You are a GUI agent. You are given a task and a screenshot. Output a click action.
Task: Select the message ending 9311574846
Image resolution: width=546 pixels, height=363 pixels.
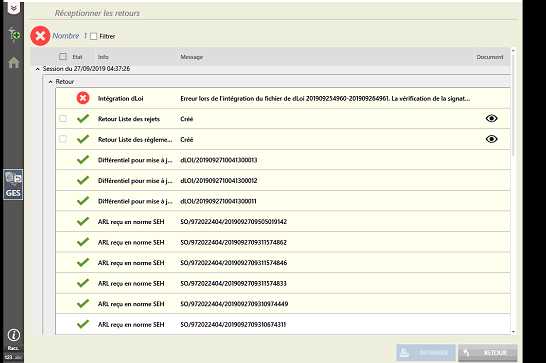pos(234,263)
